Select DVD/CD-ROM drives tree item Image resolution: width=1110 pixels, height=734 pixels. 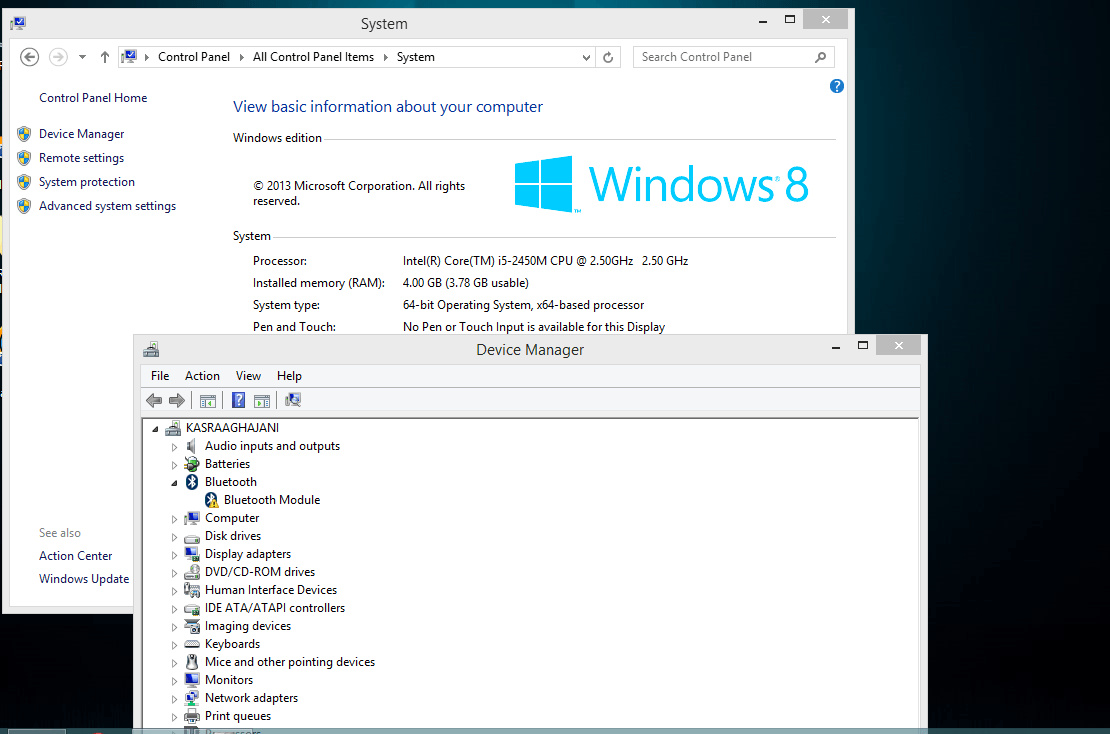260,572
